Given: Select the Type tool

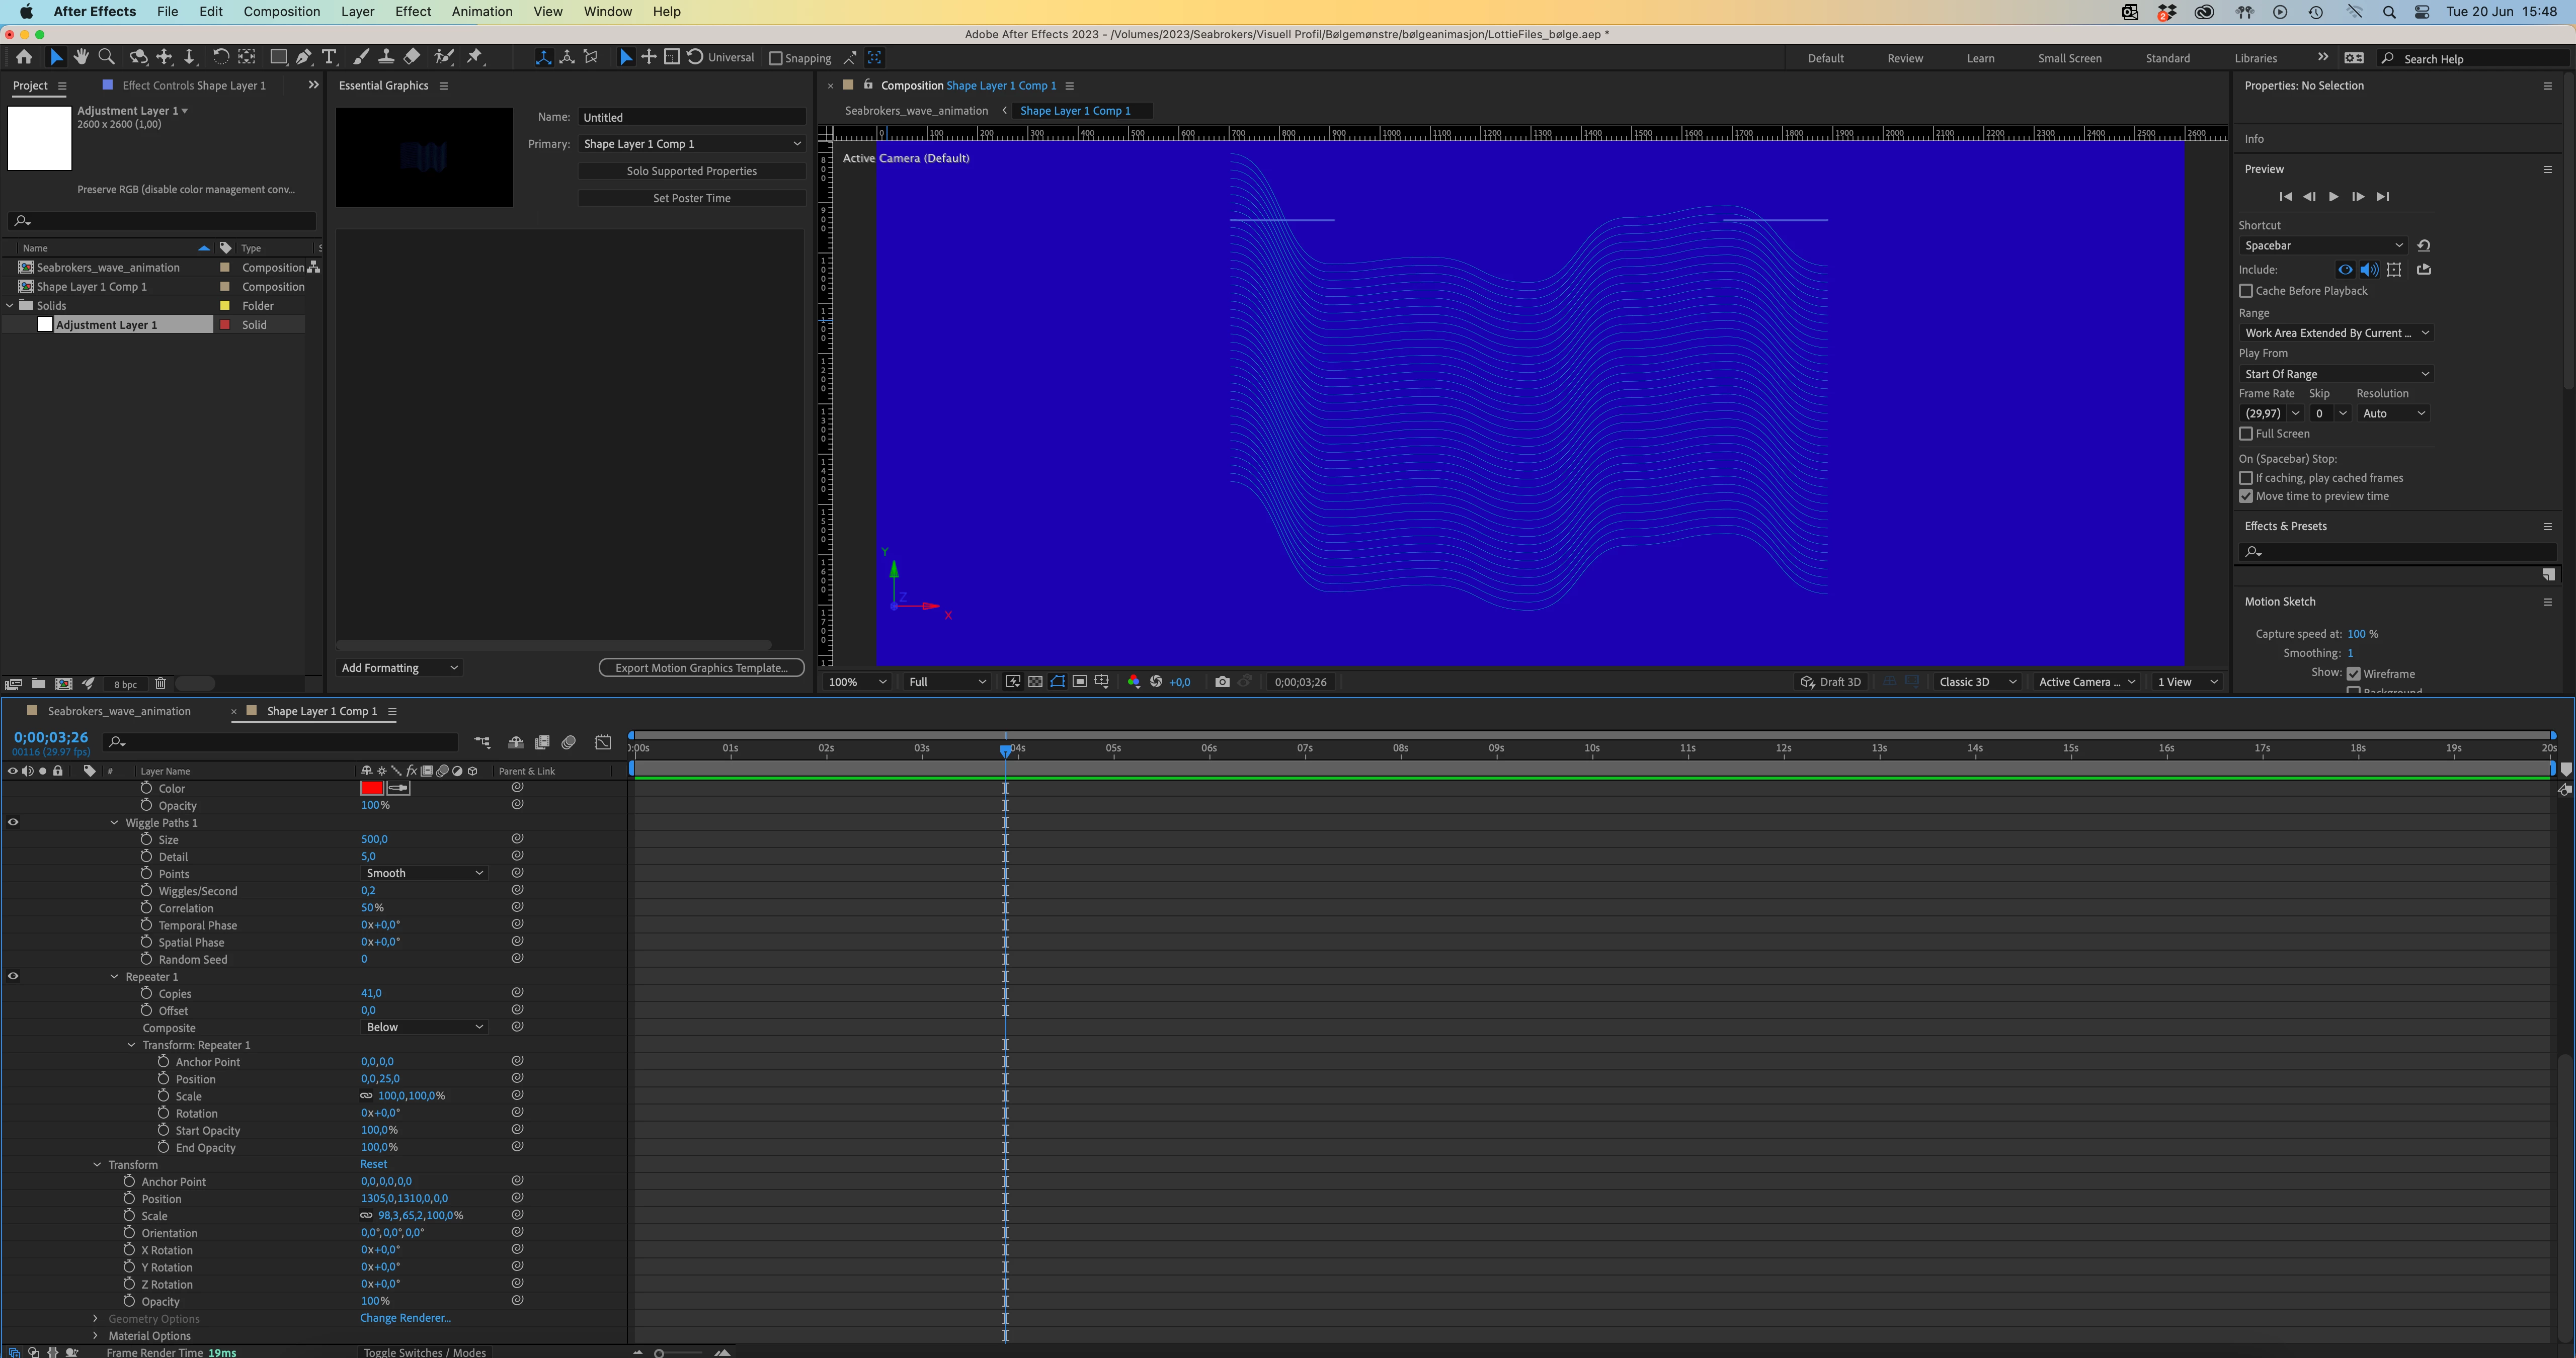Looking at the screenshot, I should 329,57.
